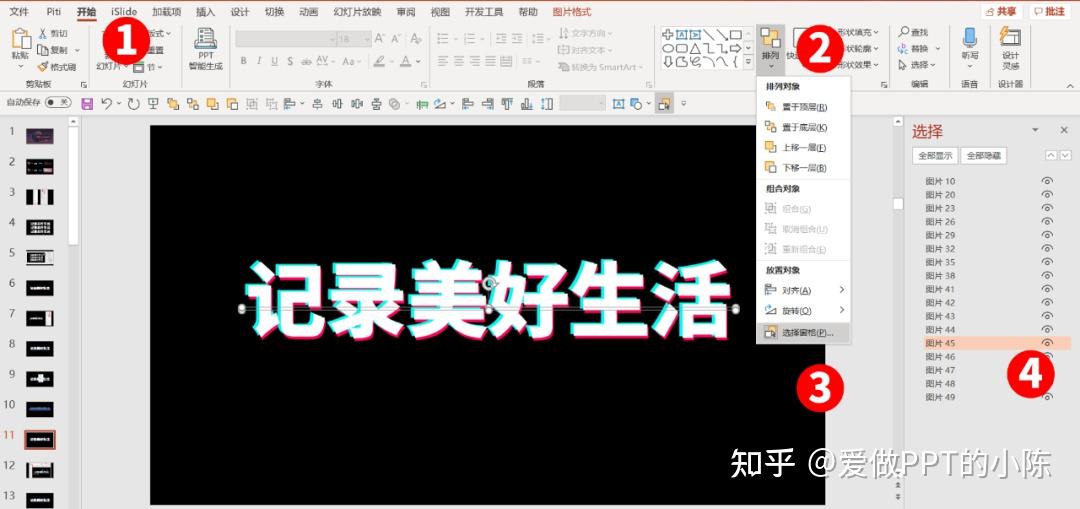Image resolution: width=1080 pixels, height=509 pixels.
Task: Choose 置于顶层(R) from arrange menu
Action: point(803,107)
